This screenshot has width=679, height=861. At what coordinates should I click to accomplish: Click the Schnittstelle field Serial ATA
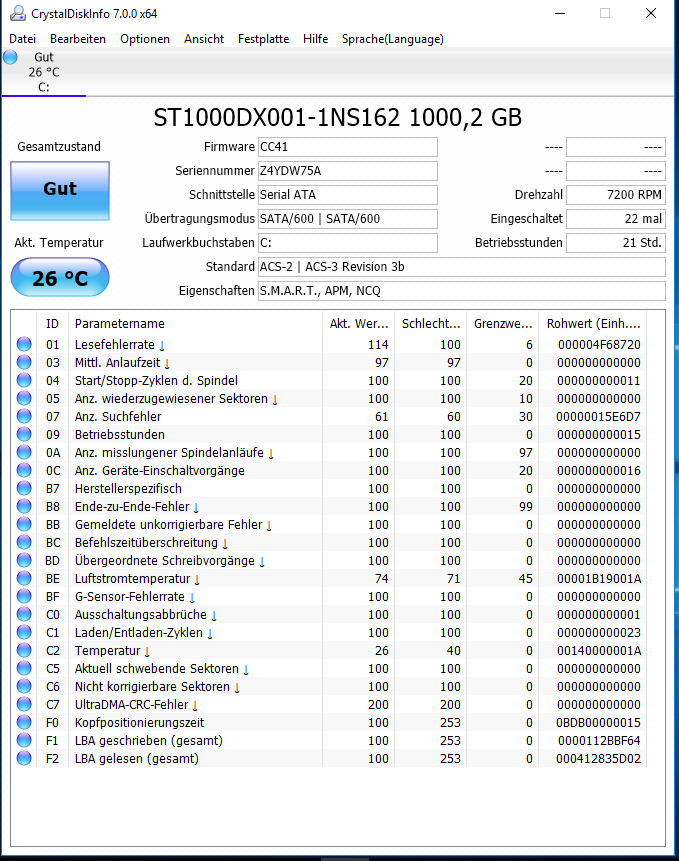click(348, 195)
